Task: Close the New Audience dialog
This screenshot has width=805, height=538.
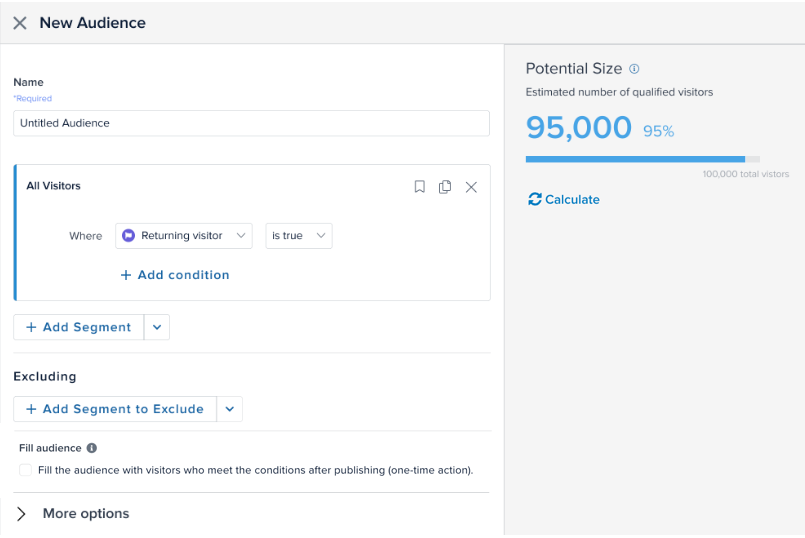Action: click(x=20, y=23)
